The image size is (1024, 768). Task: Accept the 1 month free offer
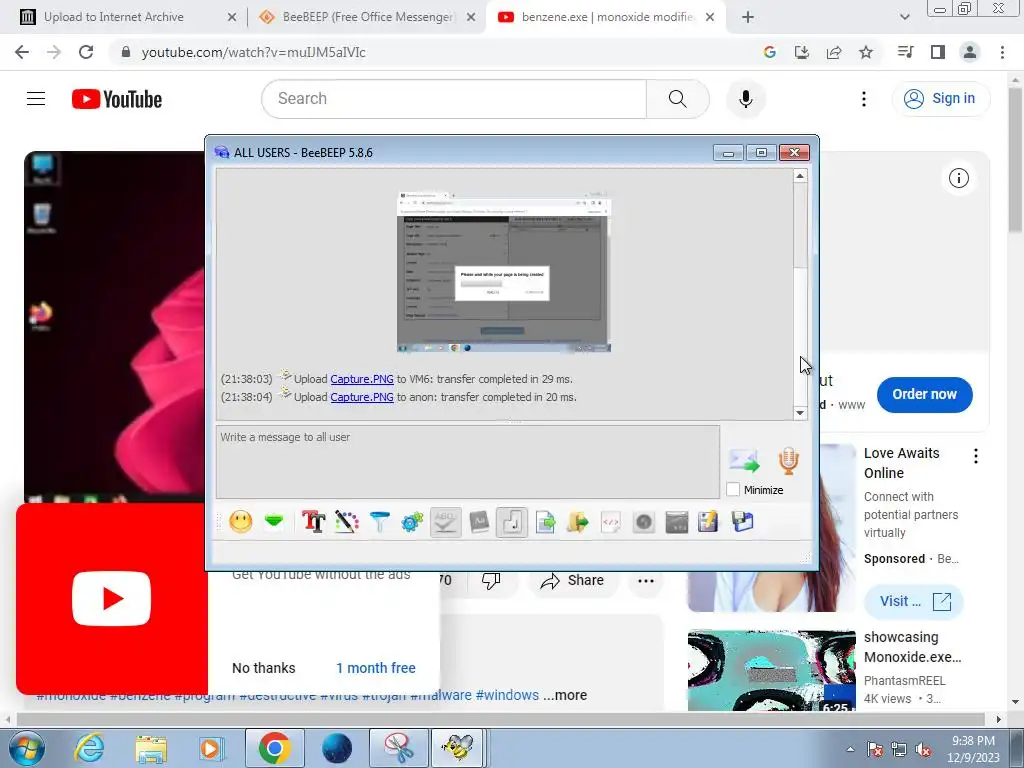pos(376,668)
